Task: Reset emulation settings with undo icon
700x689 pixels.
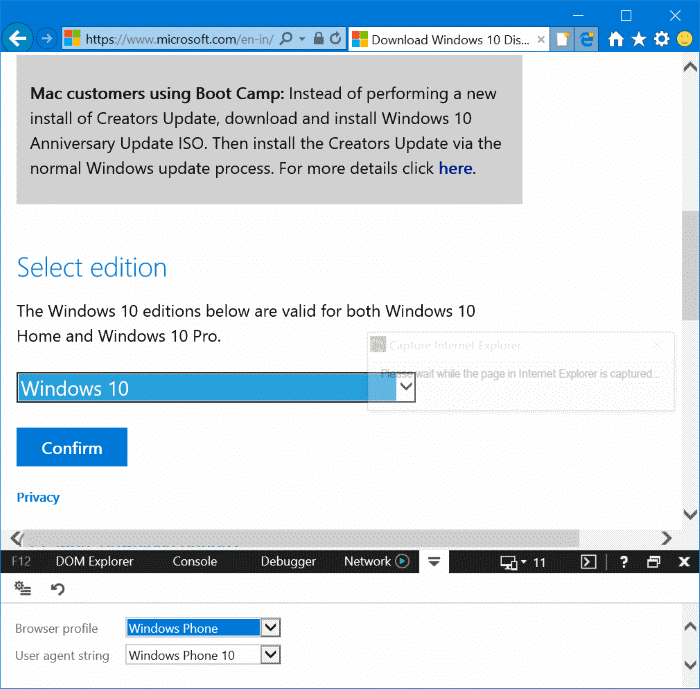Action: pyautogui.click(x=58, y=589)
